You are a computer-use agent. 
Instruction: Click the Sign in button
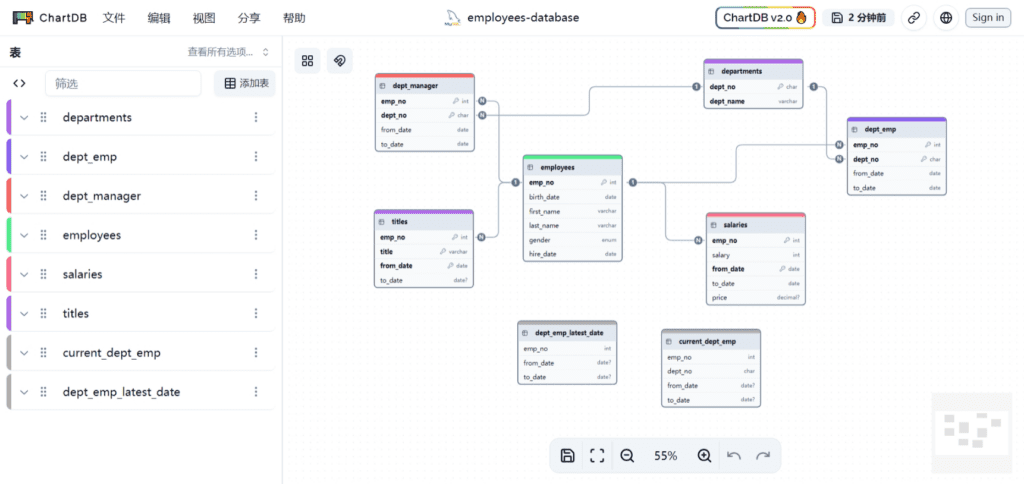988,17
